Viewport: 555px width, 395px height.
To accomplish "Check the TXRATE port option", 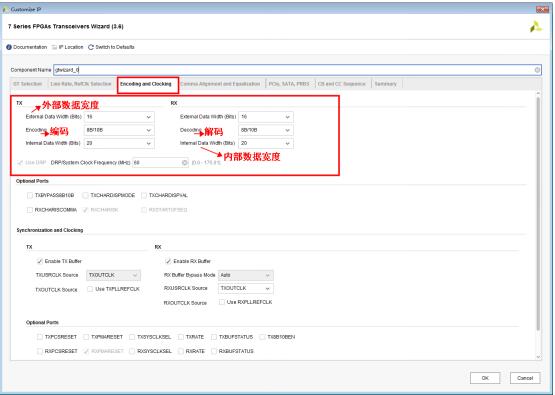I will pos(181,337).
